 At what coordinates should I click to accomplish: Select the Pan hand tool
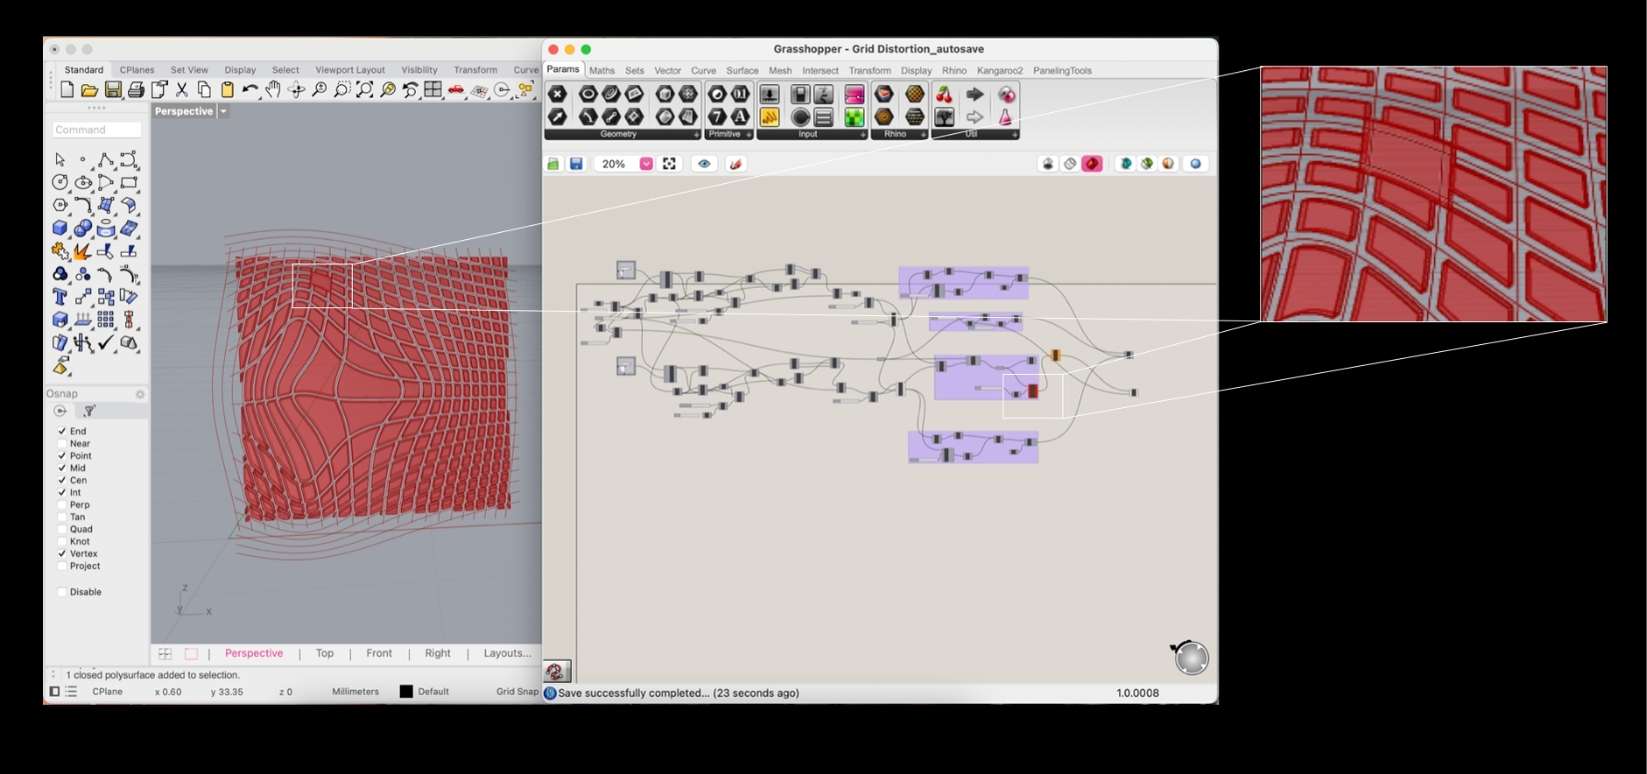tap(273, 90)
